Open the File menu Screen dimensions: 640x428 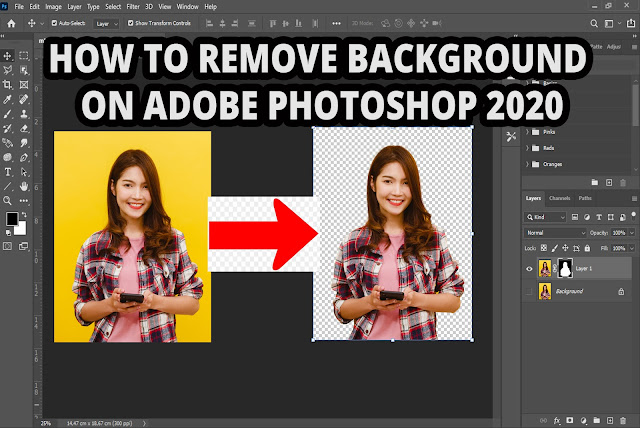coord(19,7)
